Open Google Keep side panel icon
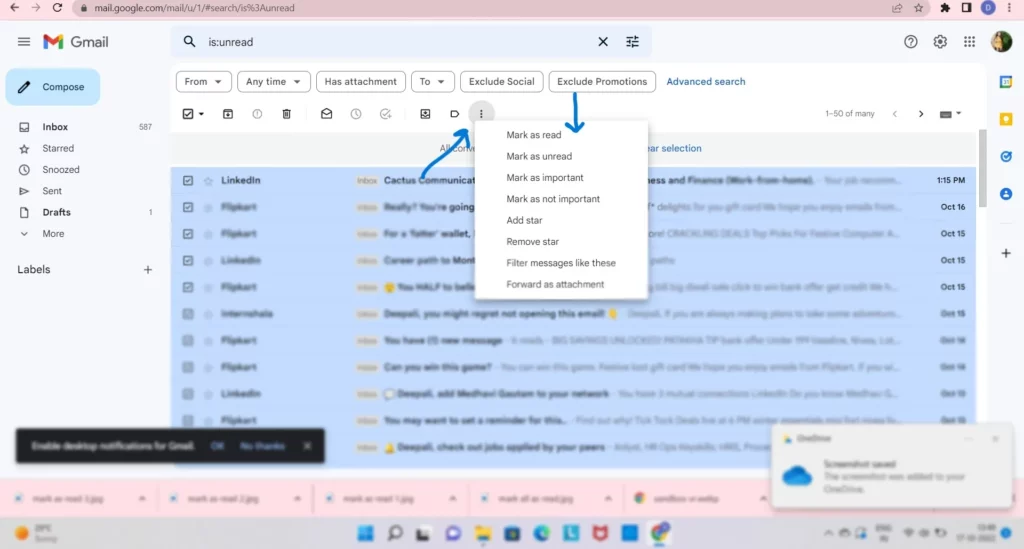The width and height of the screenshot is (1024, 549). 1006,119
